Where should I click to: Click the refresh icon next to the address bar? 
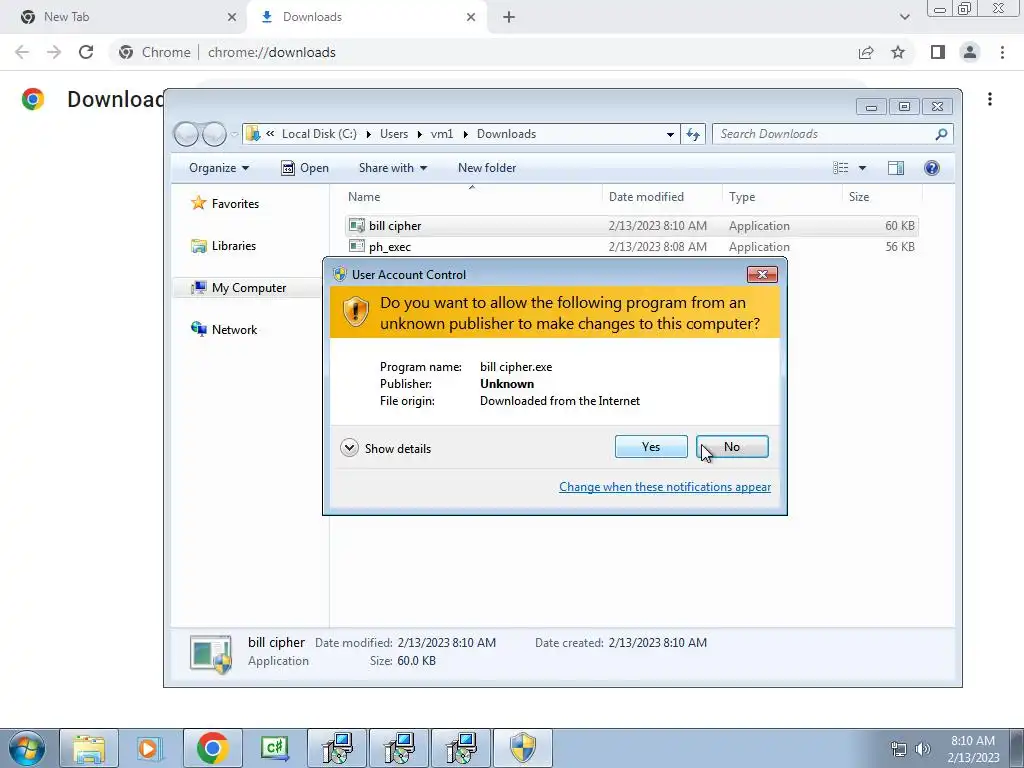(693, 134)
